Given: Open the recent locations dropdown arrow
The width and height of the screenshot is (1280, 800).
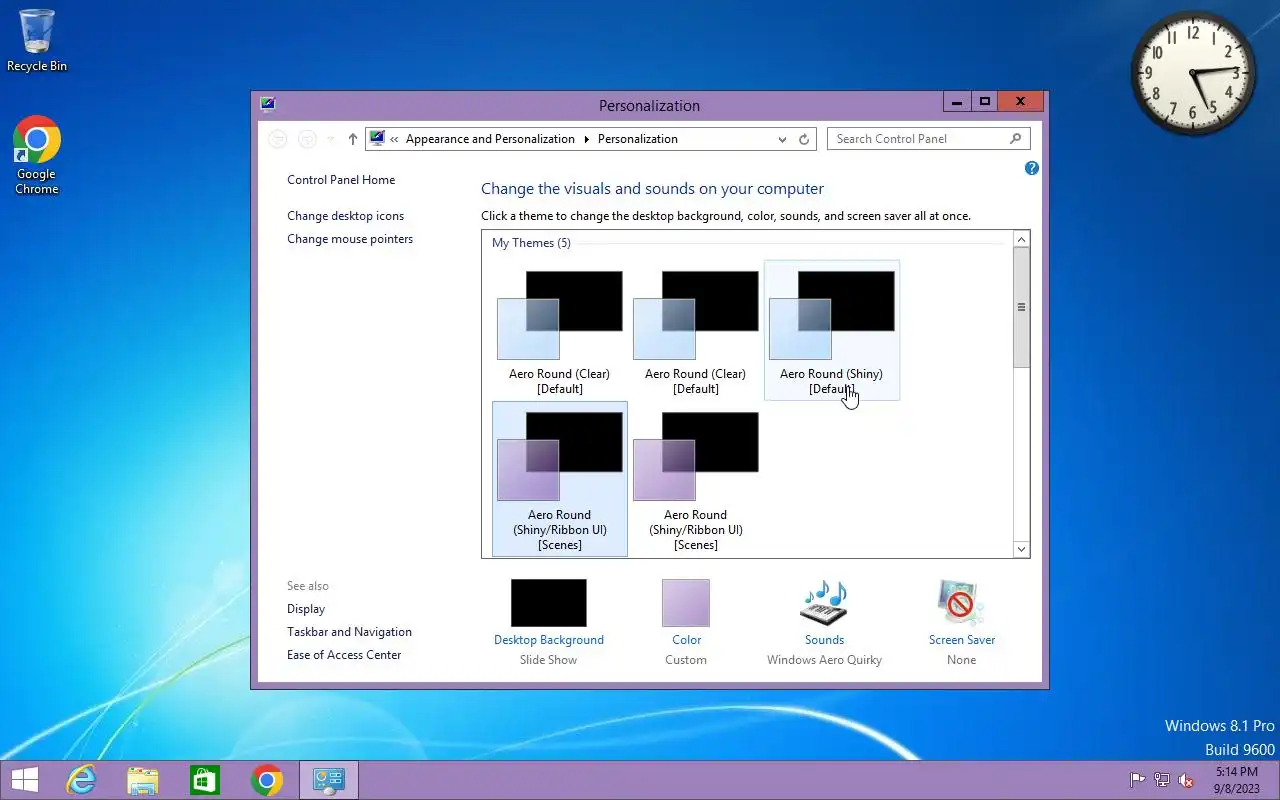Looking at the screenshot, I should point(331,139).
